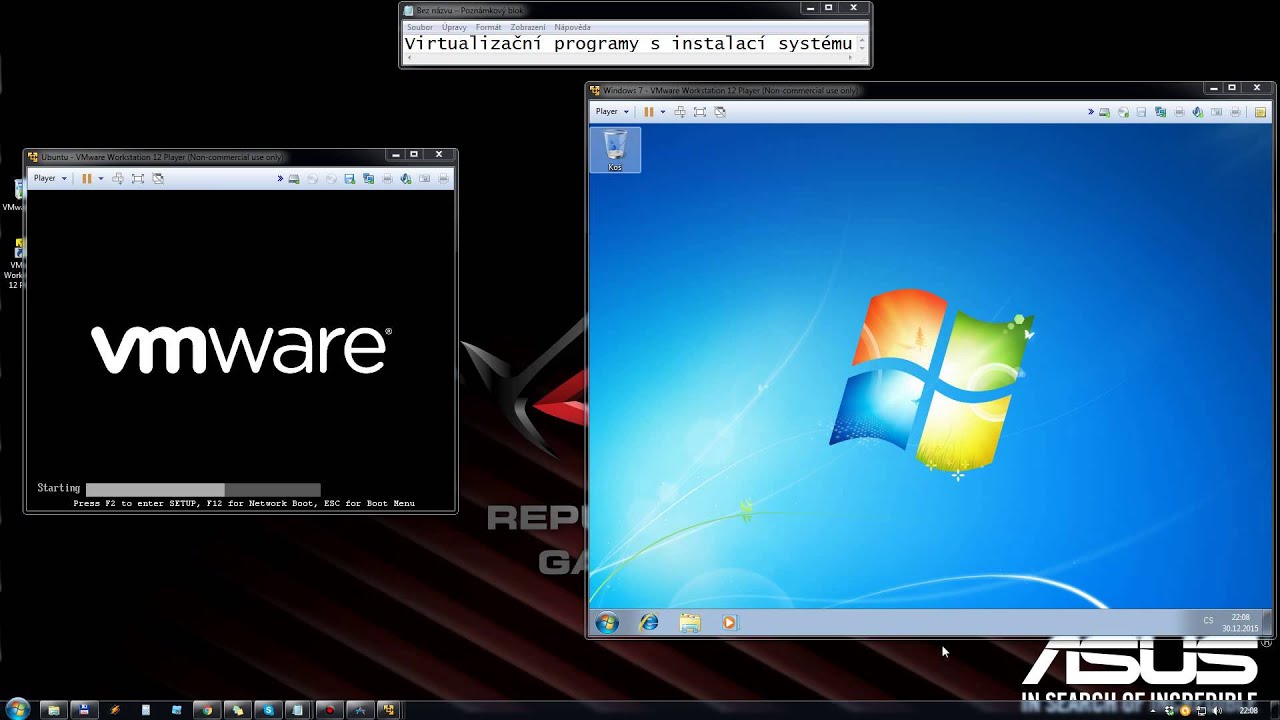Screen dimensions: 1280x720
Task: Open the Zobrazení menu in the Notepad window
Action: tap(528, 27)
